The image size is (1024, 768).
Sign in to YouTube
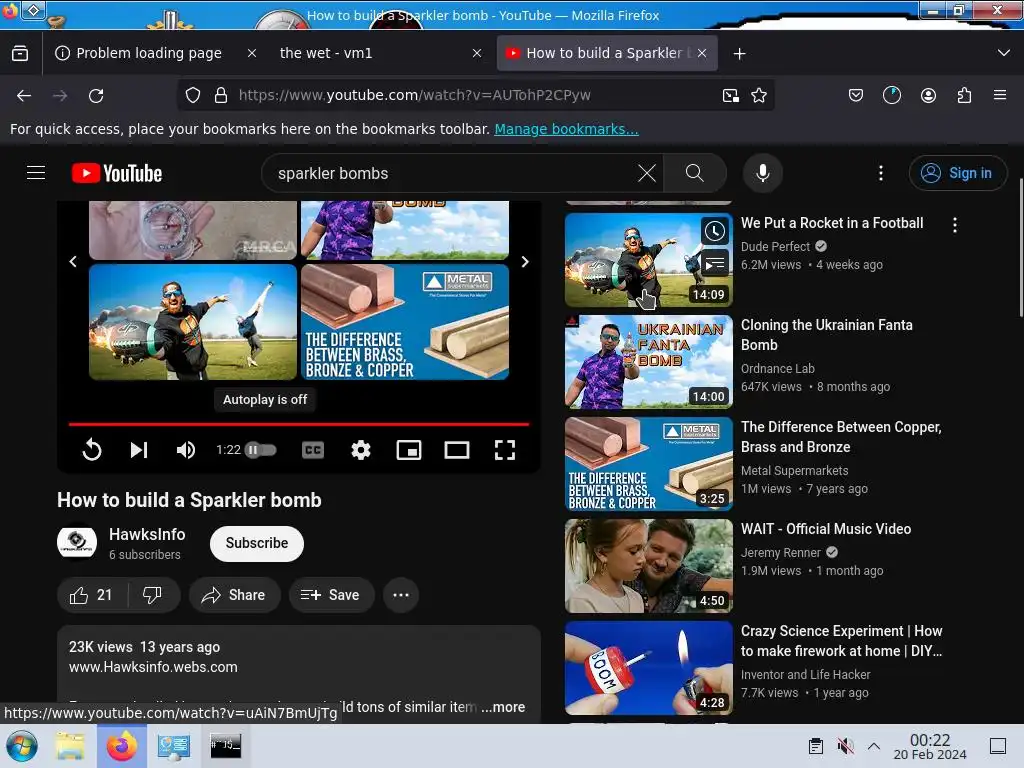tap(957, 173)
